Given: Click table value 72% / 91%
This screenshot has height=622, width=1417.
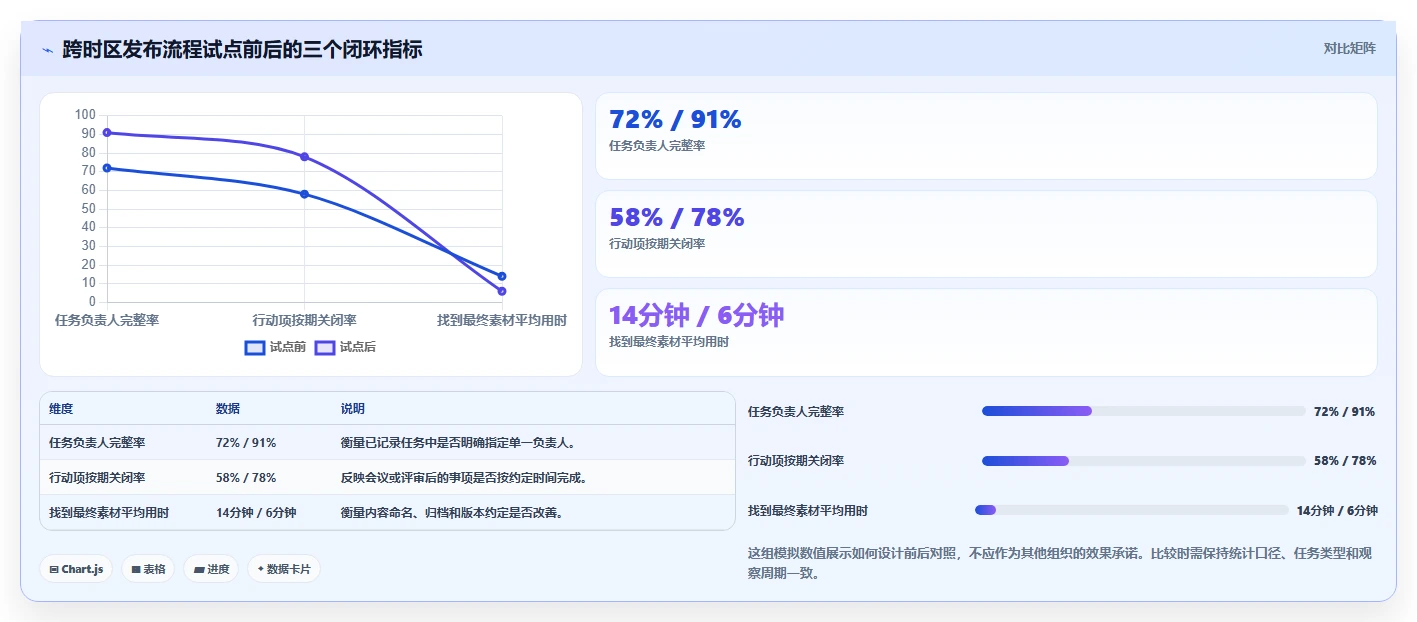Looking at the screenshot, I should coord(246,442).
